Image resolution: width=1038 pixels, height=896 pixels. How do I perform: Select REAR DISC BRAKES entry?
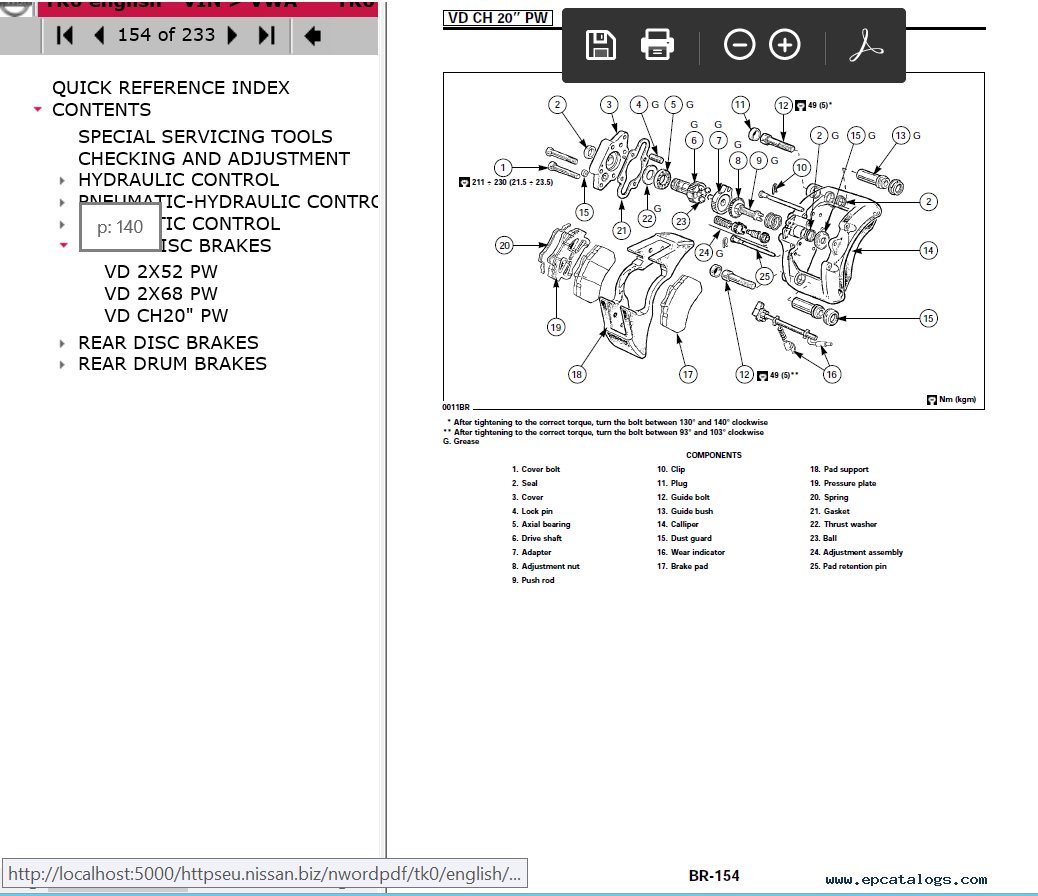pyautogui.click(x=168, y=342)
